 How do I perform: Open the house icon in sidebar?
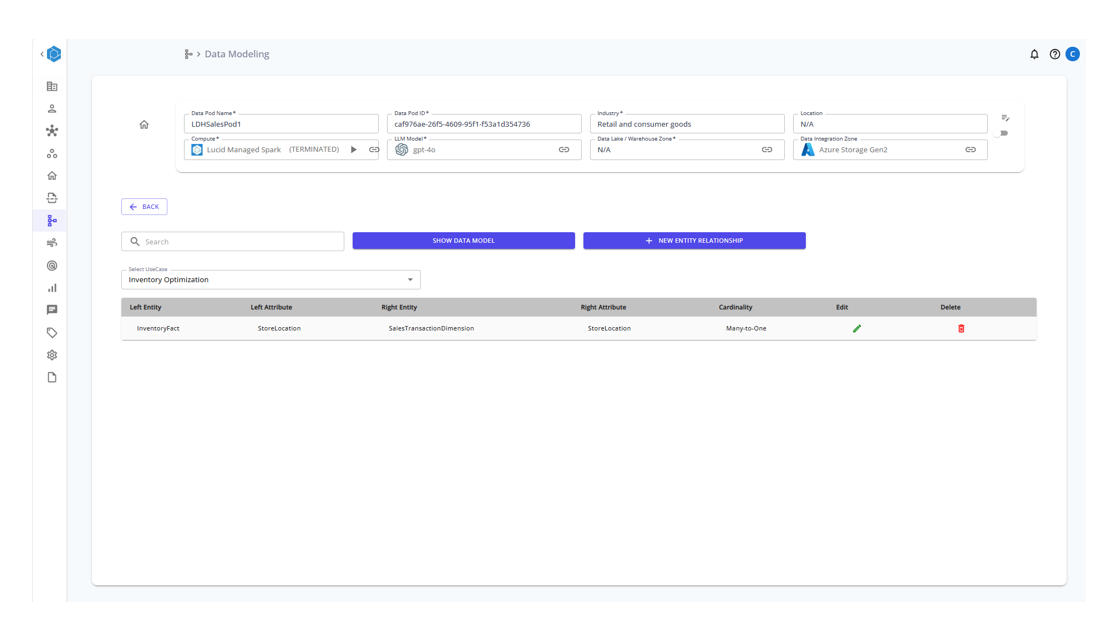(x=52, y=176)
